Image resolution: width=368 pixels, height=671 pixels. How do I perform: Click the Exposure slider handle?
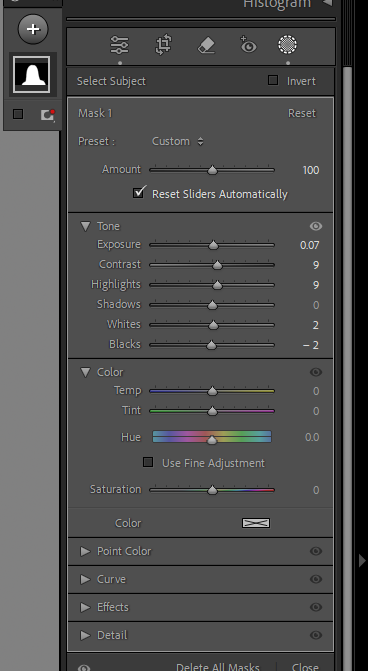click(x=213, y=245)
